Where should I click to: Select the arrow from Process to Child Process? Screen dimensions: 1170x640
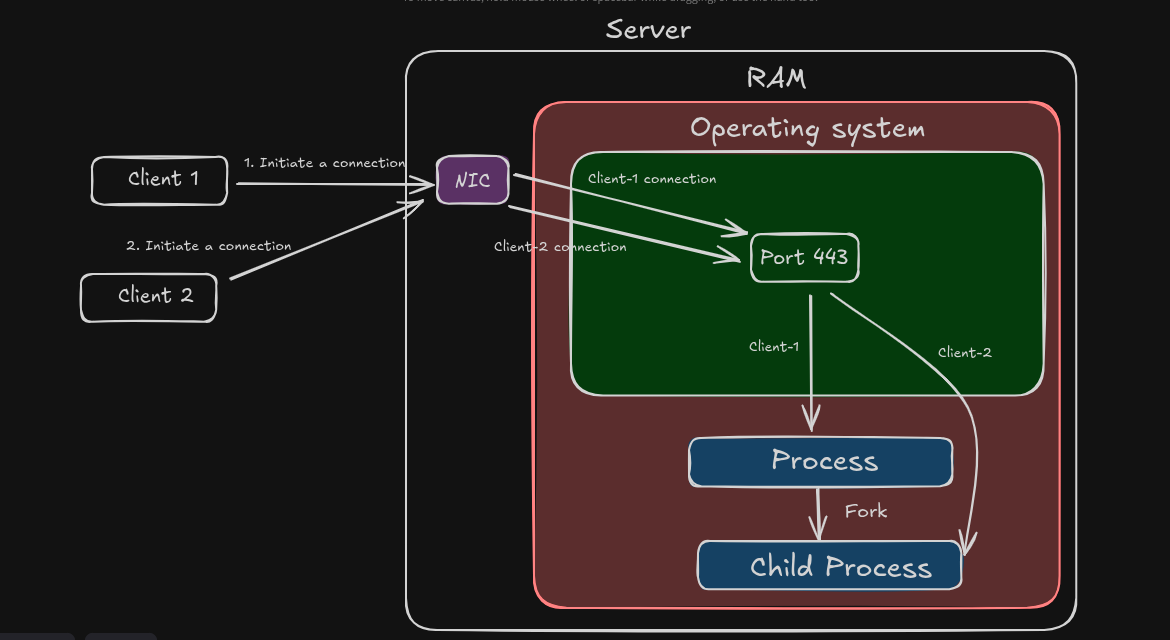click(x=820, y=513)
